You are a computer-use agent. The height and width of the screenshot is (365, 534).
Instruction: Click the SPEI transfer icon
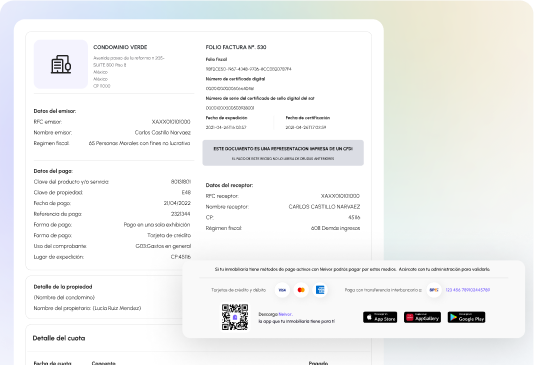(434, 290)
